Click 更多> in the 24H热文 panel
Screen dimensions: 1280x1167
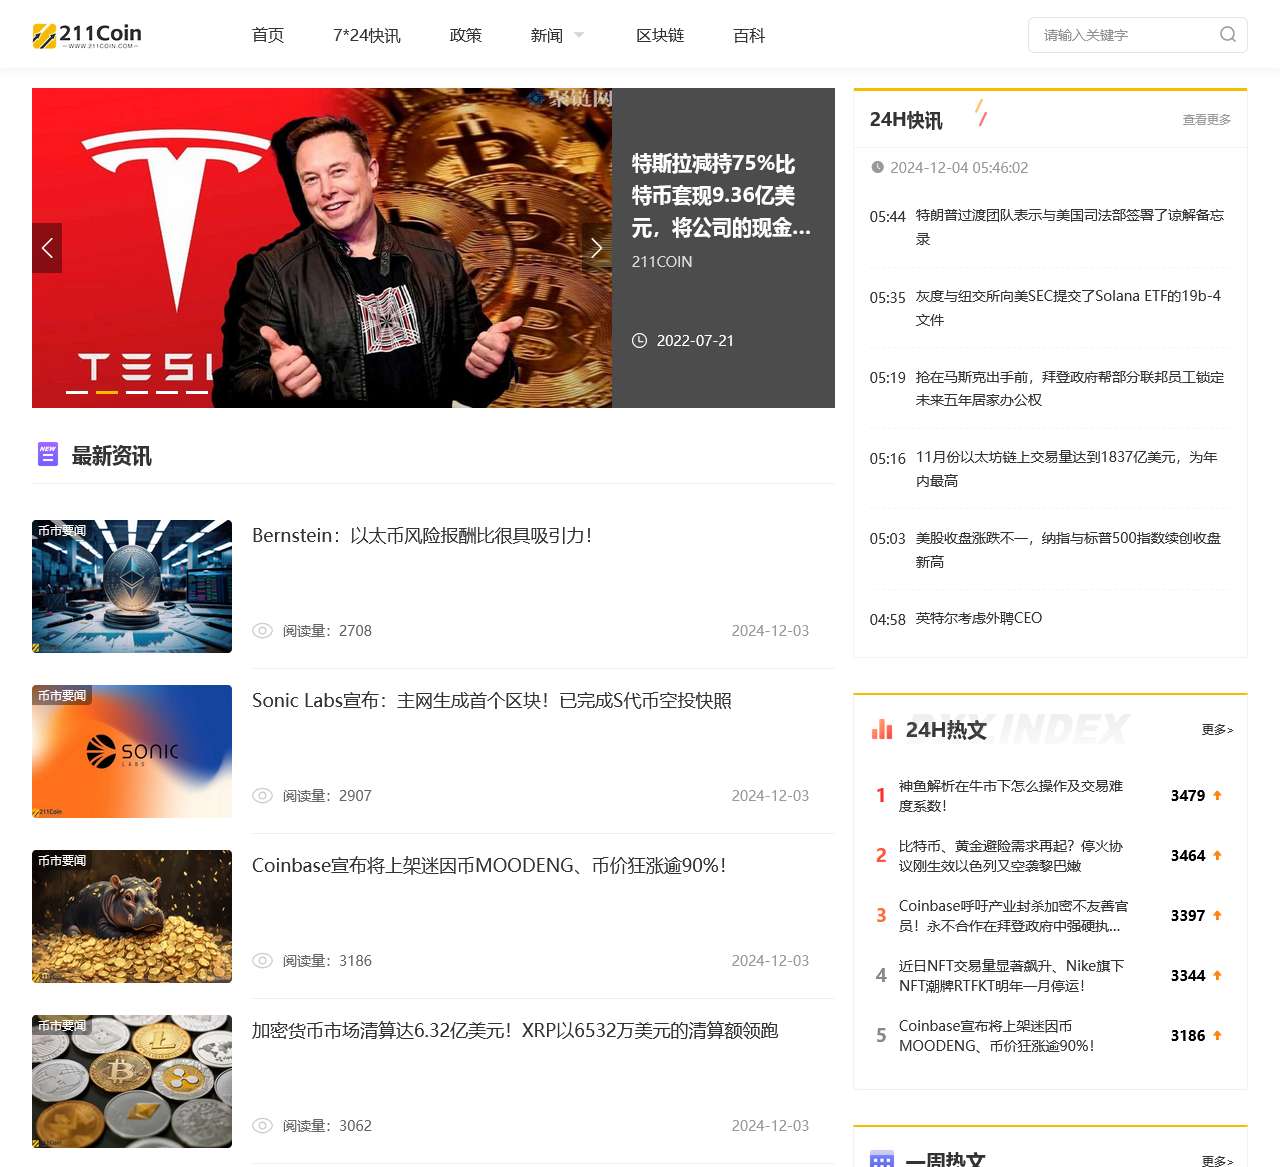pos(1217,730)
